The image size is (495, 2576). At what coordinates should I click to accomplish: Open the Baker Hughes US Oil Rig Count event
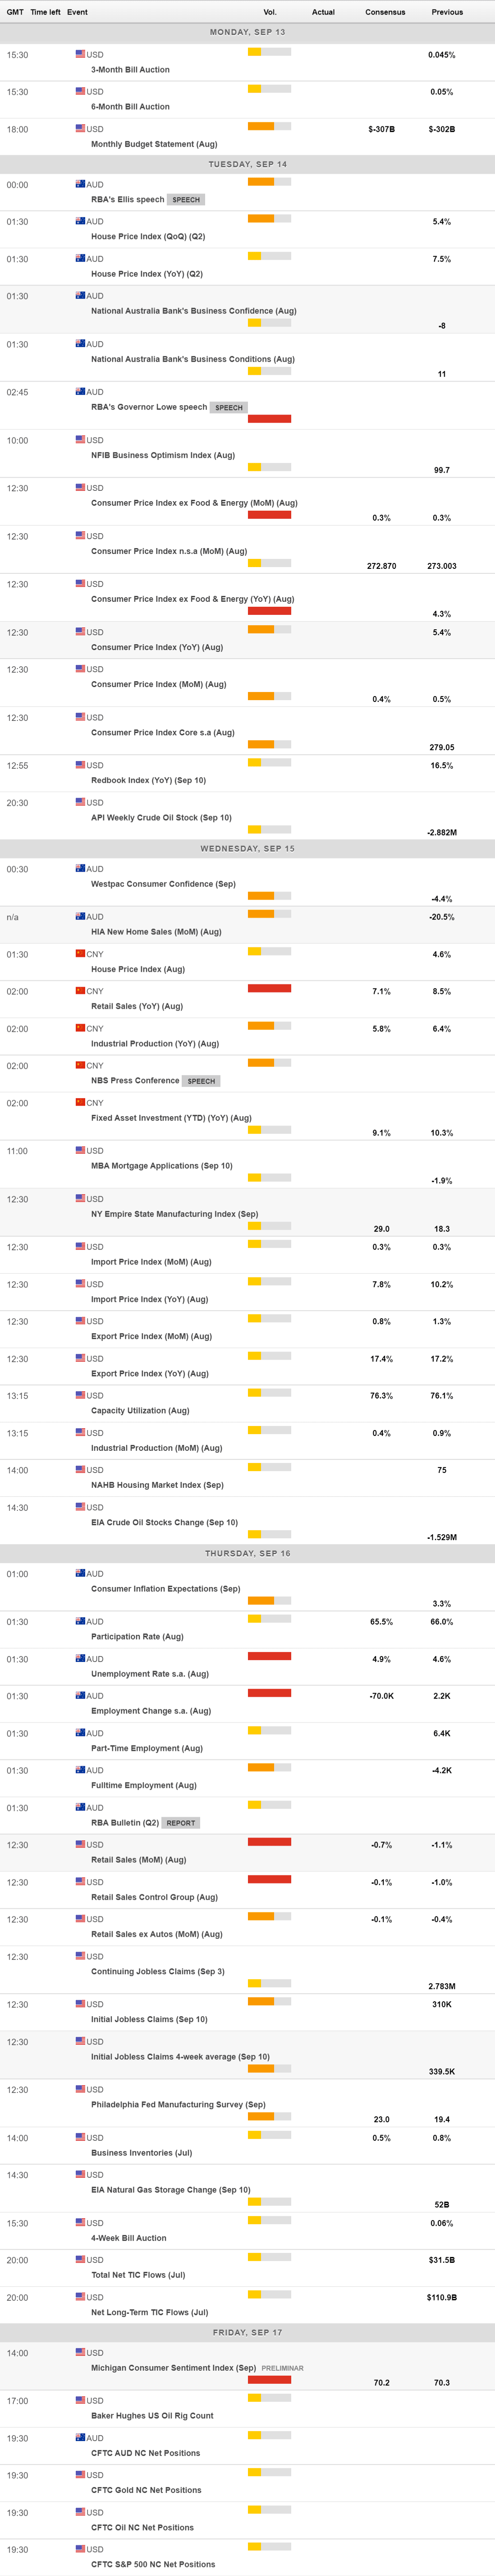coord(152,2416)
